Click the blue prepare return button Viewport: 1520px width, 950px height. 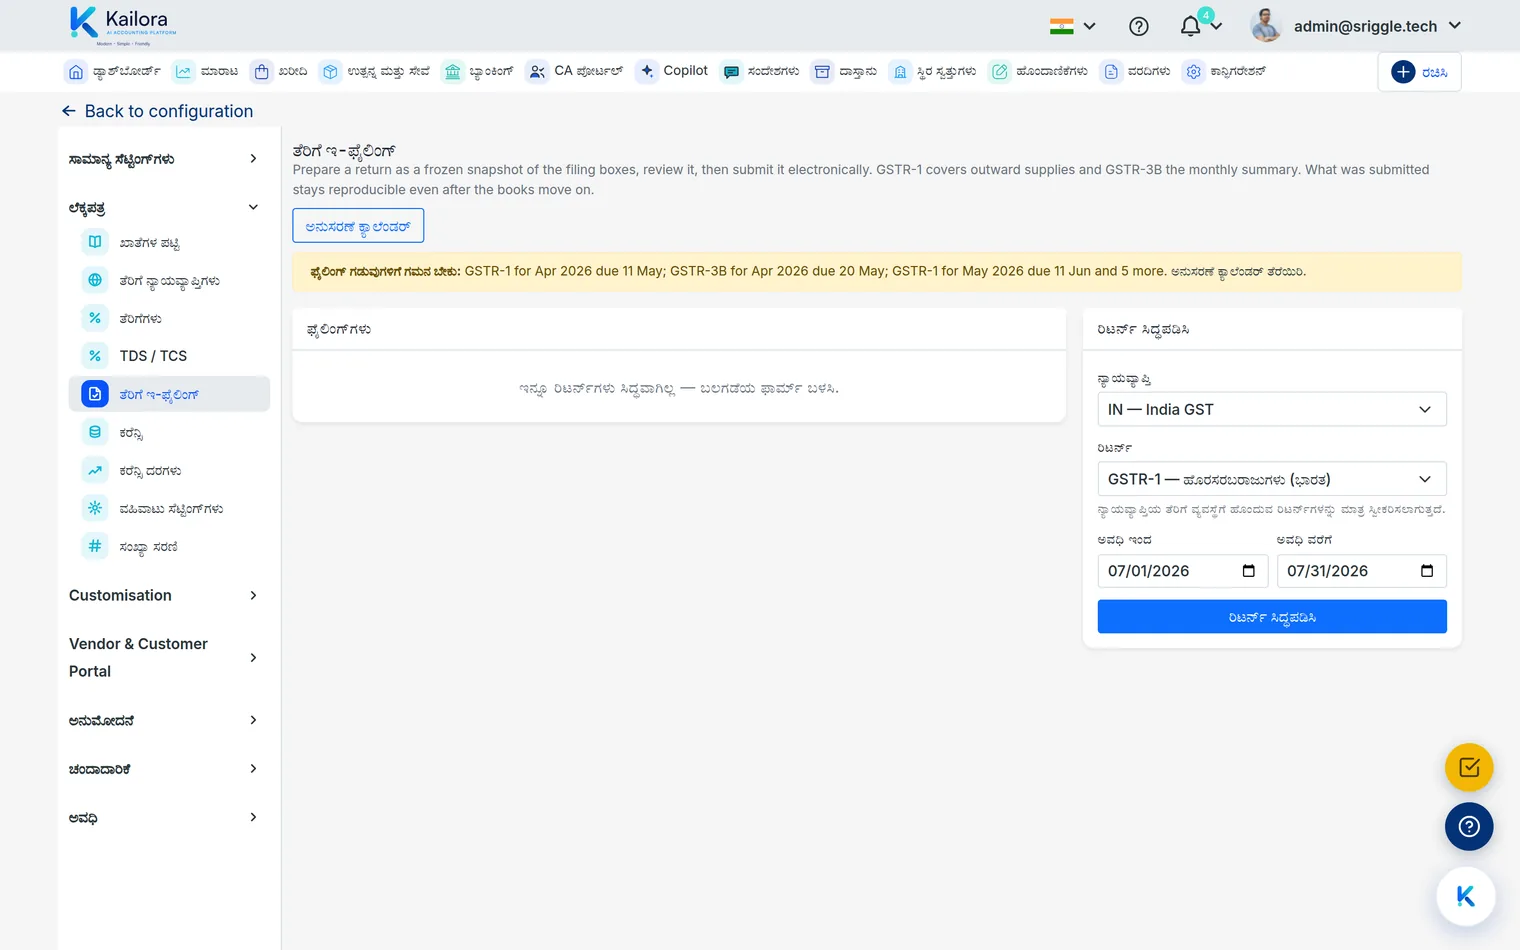click(x=1272, y=617)
